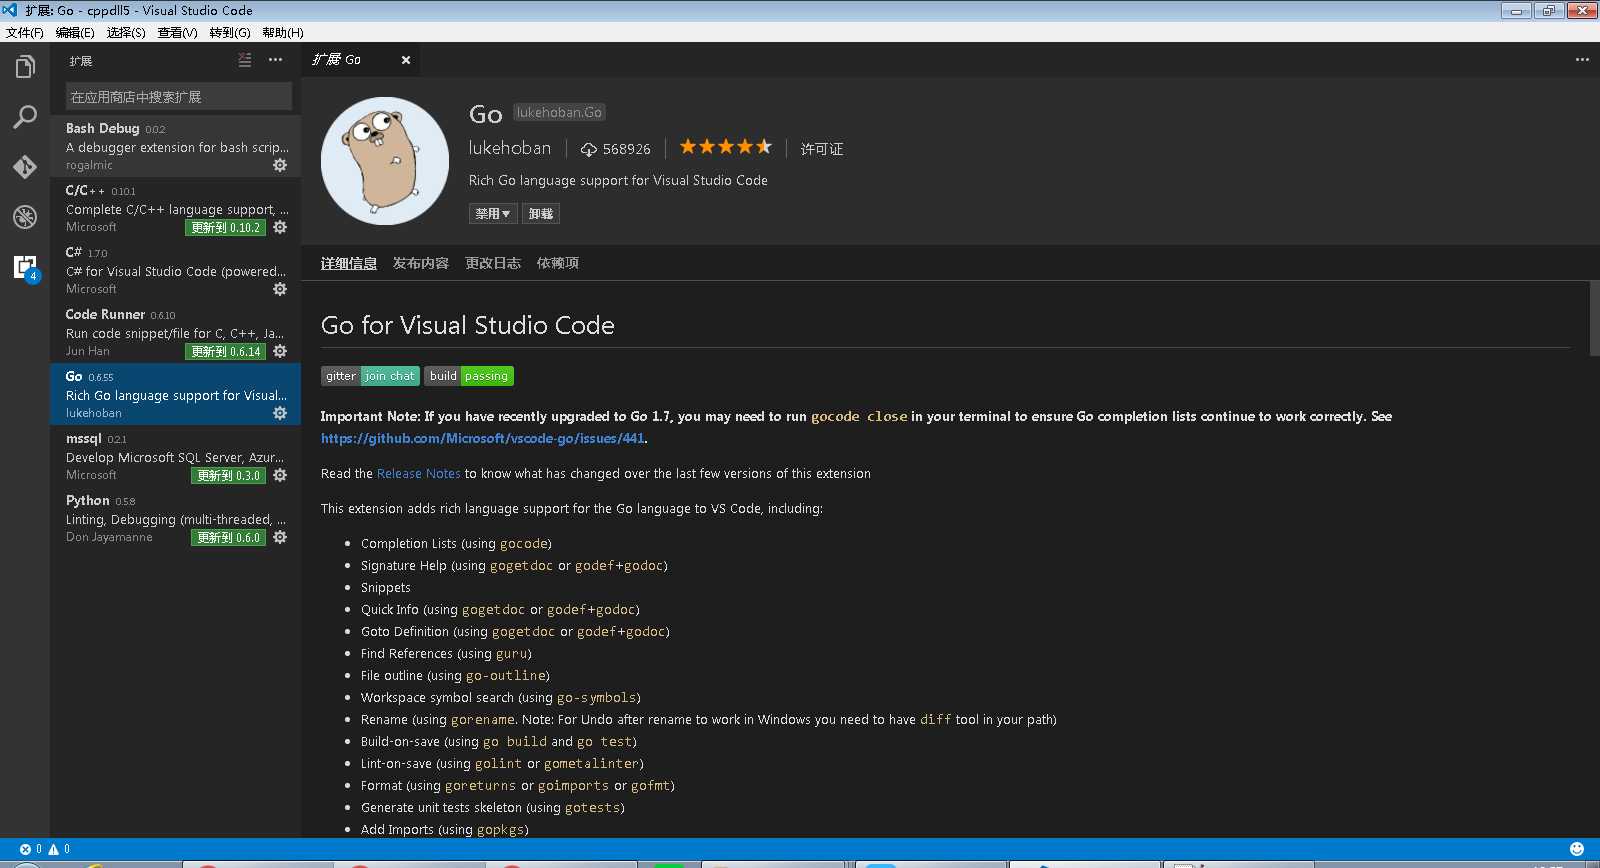Screen dimensions: 1600x868
Task: Click the 'Go for Visual Studio Code' heading
Action: tap(468, 325)
